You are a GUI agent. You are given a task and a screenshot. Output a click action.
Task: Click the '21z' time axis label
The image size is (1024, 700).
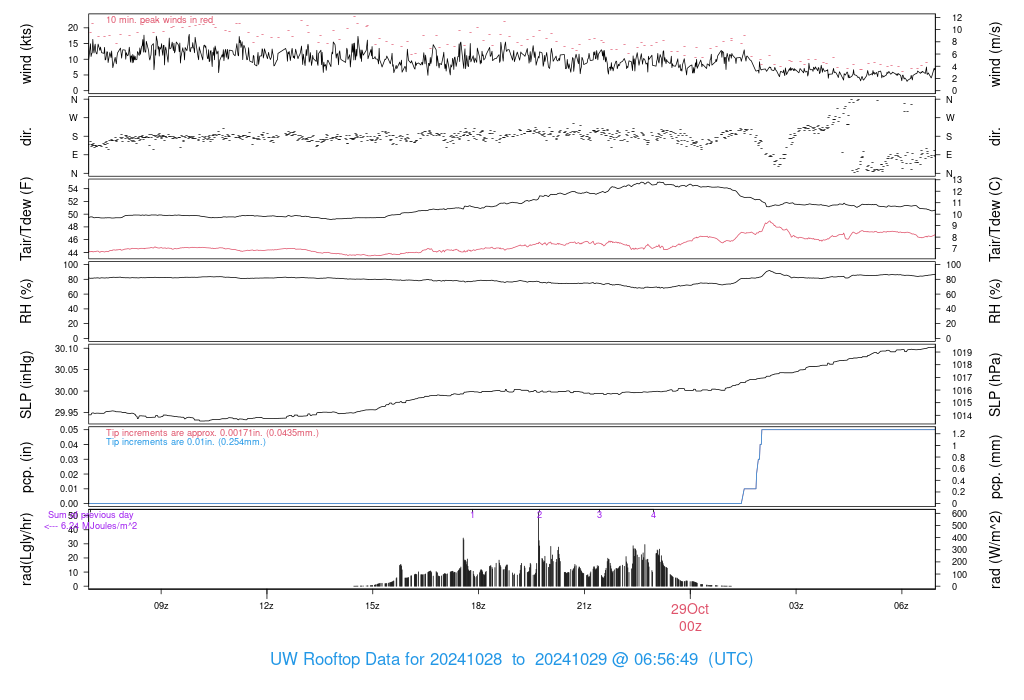click(x=584, y=606)
